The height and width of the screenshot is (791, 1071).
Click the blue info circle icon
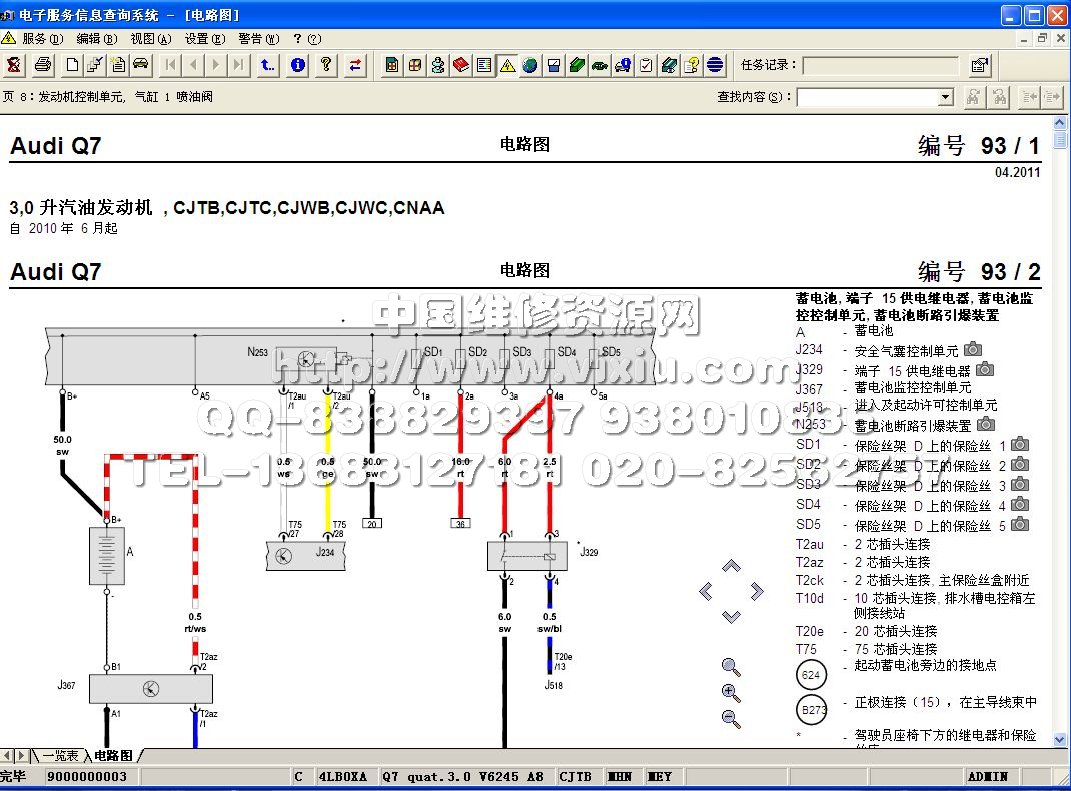pos(297,66)
